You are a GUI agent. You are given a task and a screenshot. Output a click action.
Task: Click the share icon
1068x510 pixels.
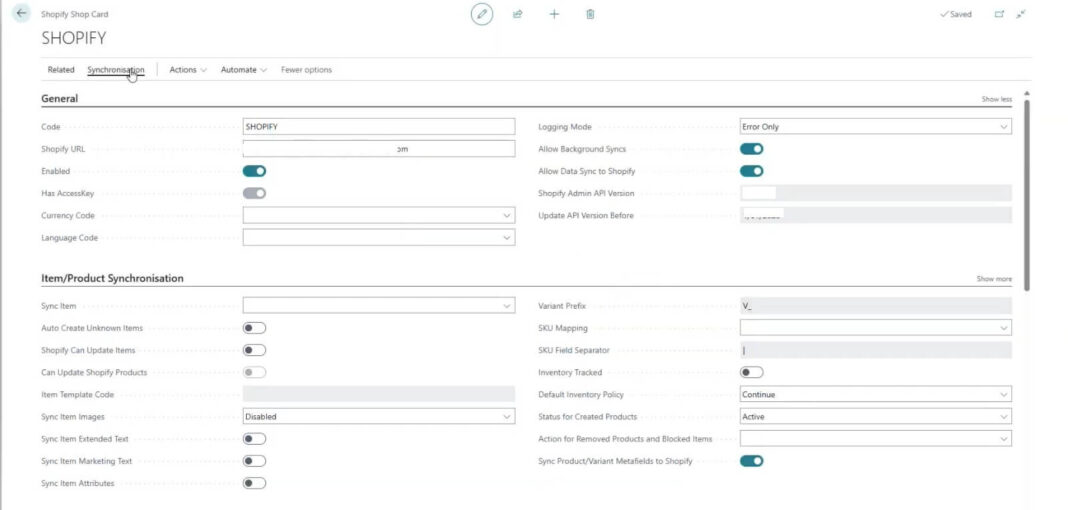click(x=518, y=14)
